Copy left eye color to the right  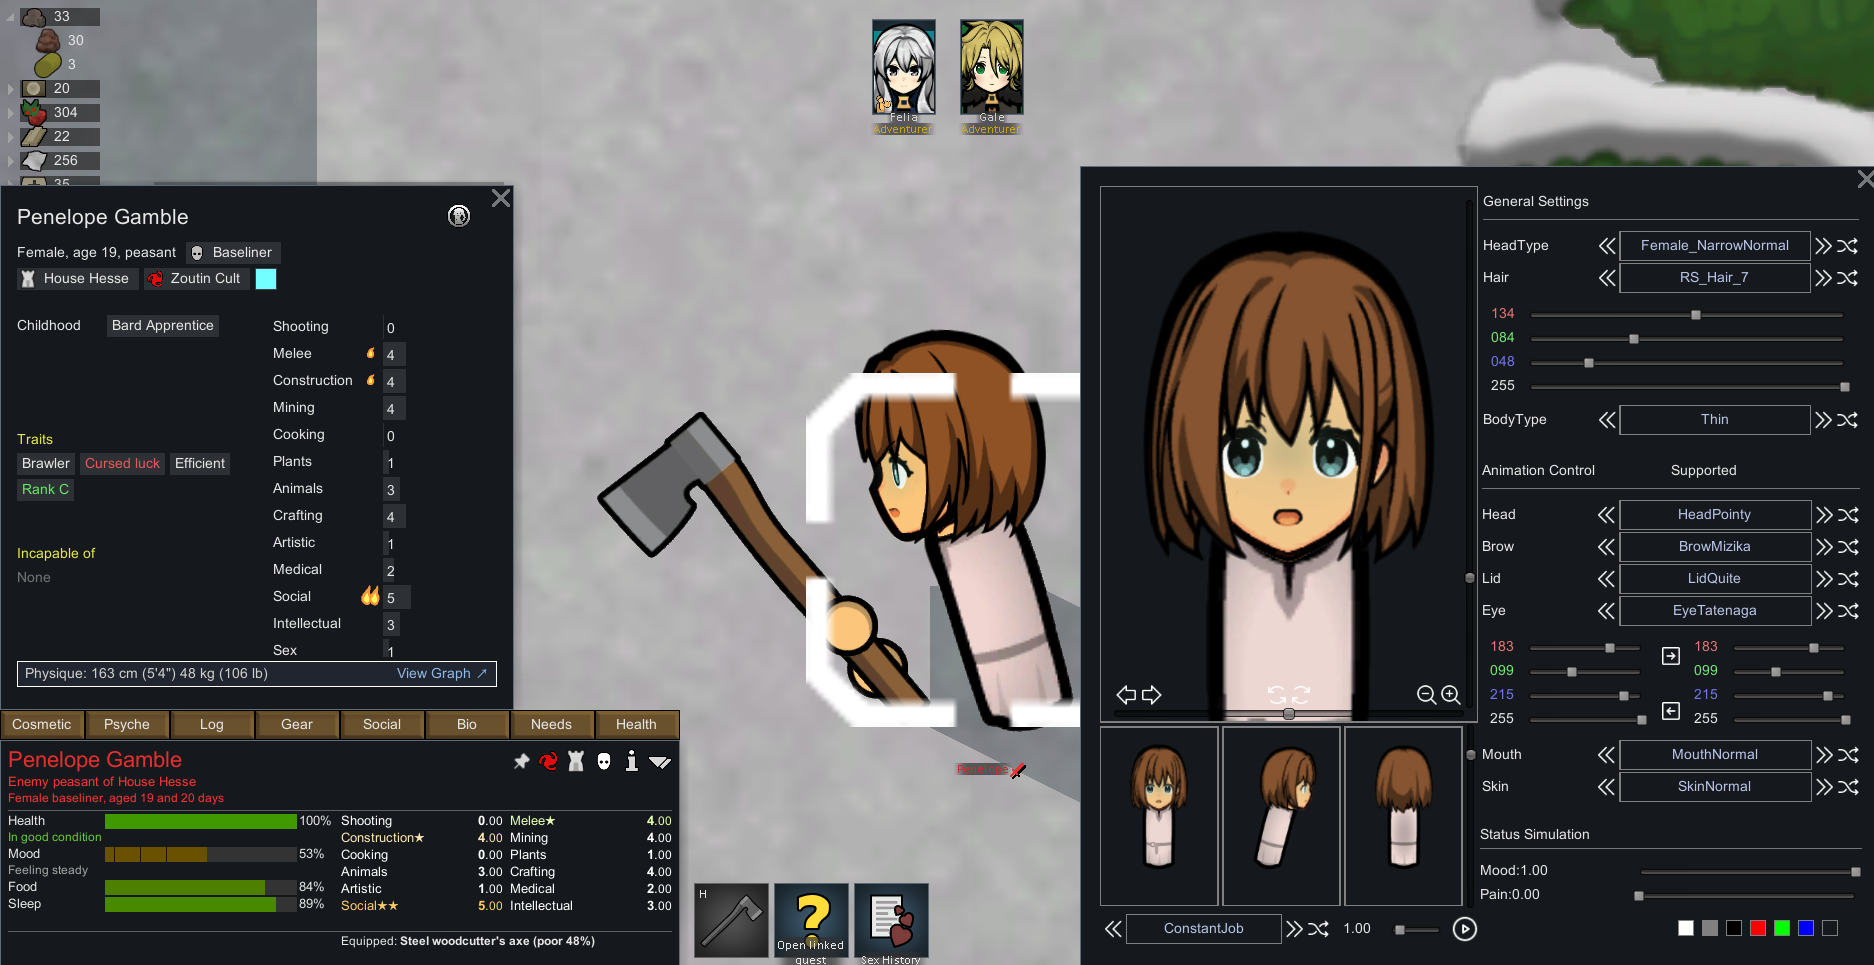click(1671, 656)
